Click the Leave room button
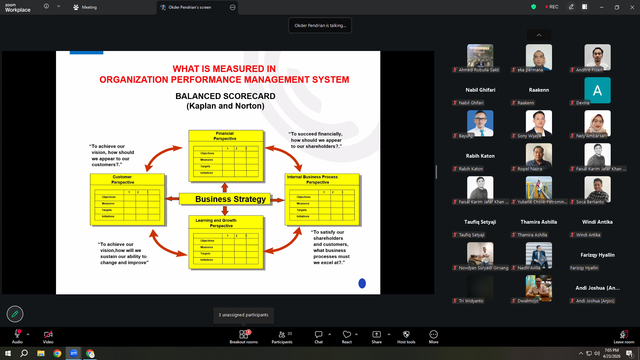 point(624,337)
